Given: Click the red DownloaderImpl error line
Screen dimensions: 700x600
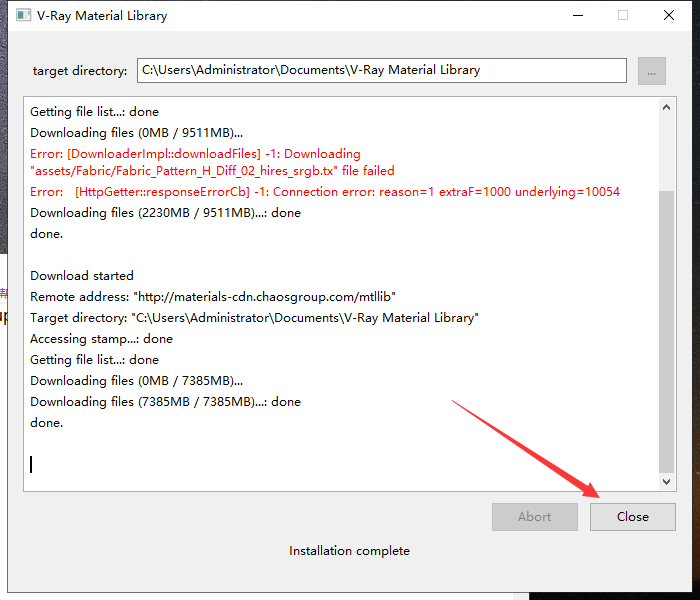Looking at the screenshot, I should tap(195, 154).
